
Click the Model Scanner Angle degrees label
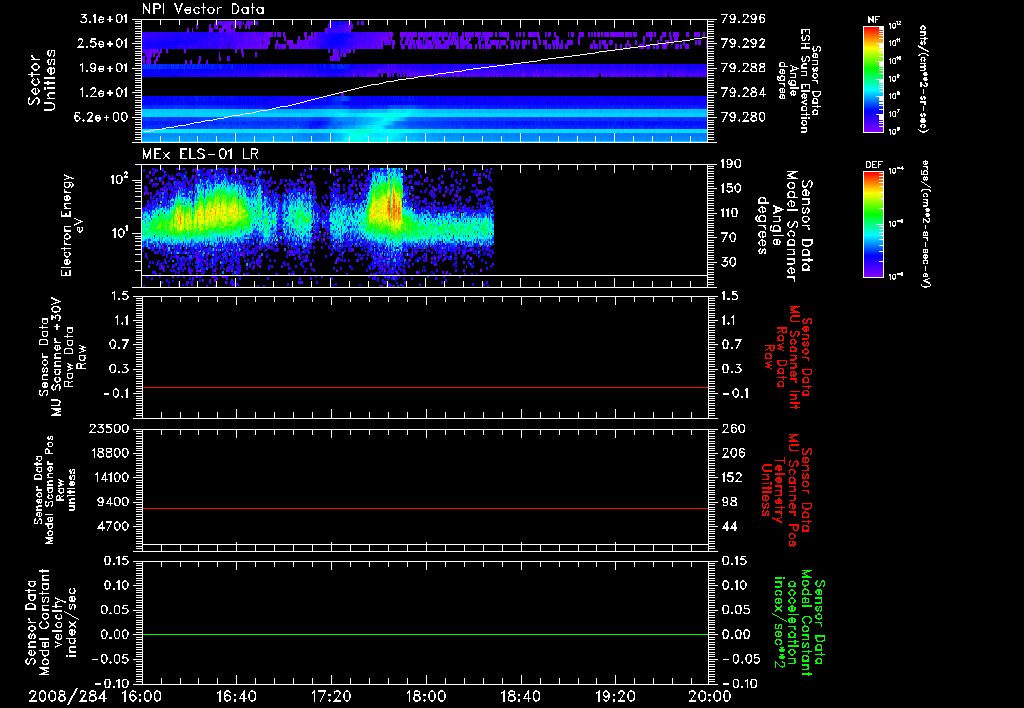[784, 226]
